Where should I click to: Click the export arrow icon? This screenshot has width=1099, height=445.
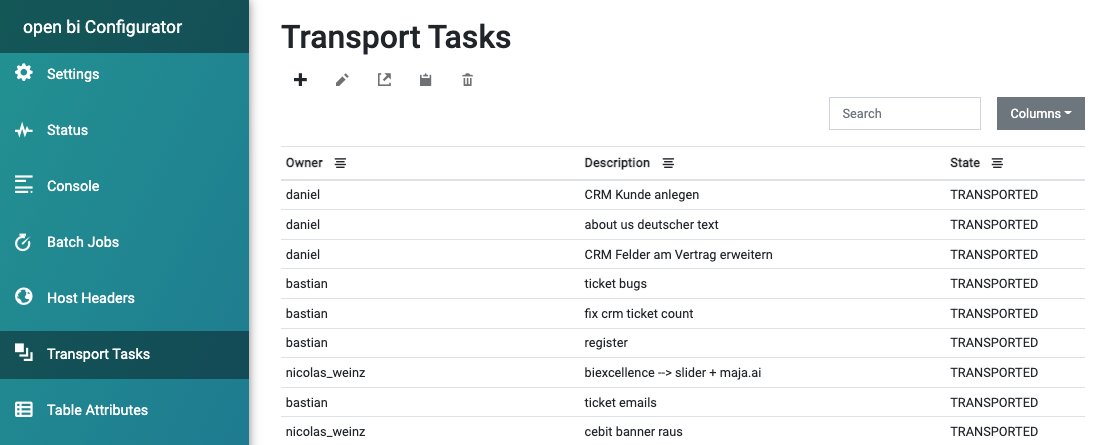pyautogui.click(x=384, y=80)
